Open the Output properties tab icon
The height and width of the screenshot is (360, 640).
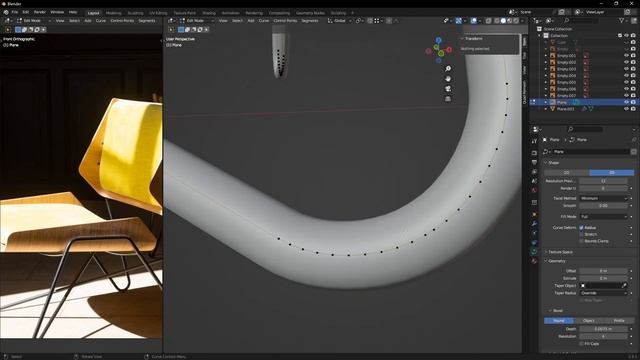[534, 162]
